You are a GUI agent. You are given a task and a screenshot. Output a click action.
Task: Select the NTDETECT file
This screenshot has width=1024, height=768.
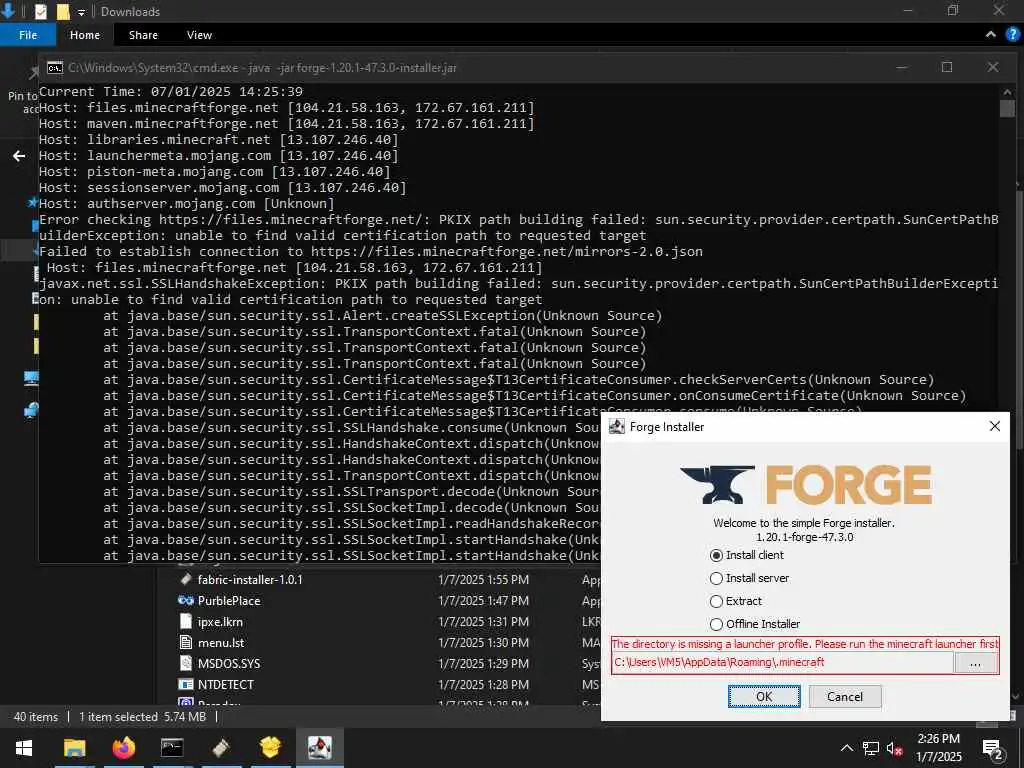tap(225, 684)
